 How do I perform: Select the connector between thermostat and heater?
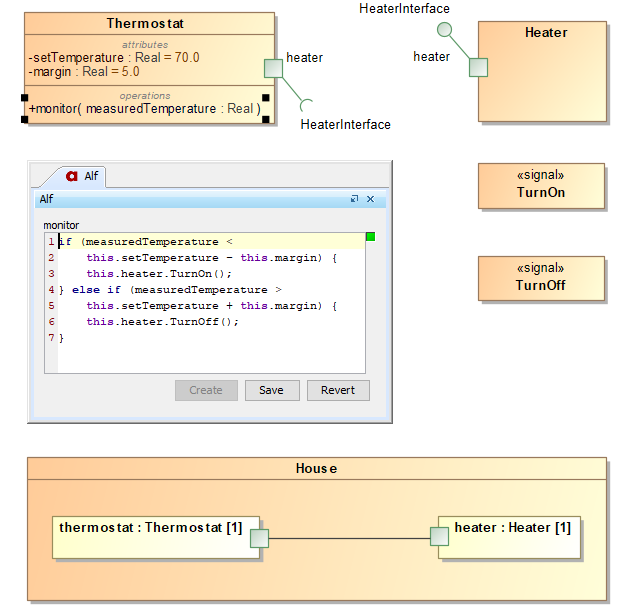click(349, 539)
